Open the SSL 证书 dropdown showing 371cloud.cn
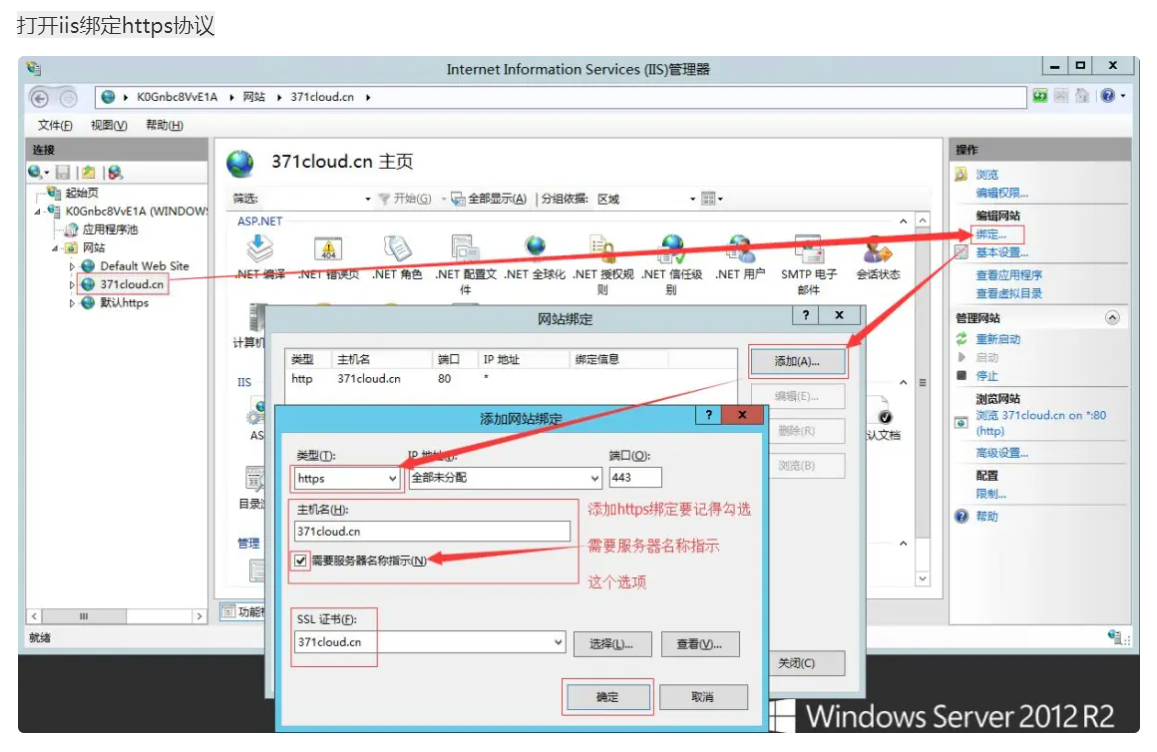 (x=429, y=642)
